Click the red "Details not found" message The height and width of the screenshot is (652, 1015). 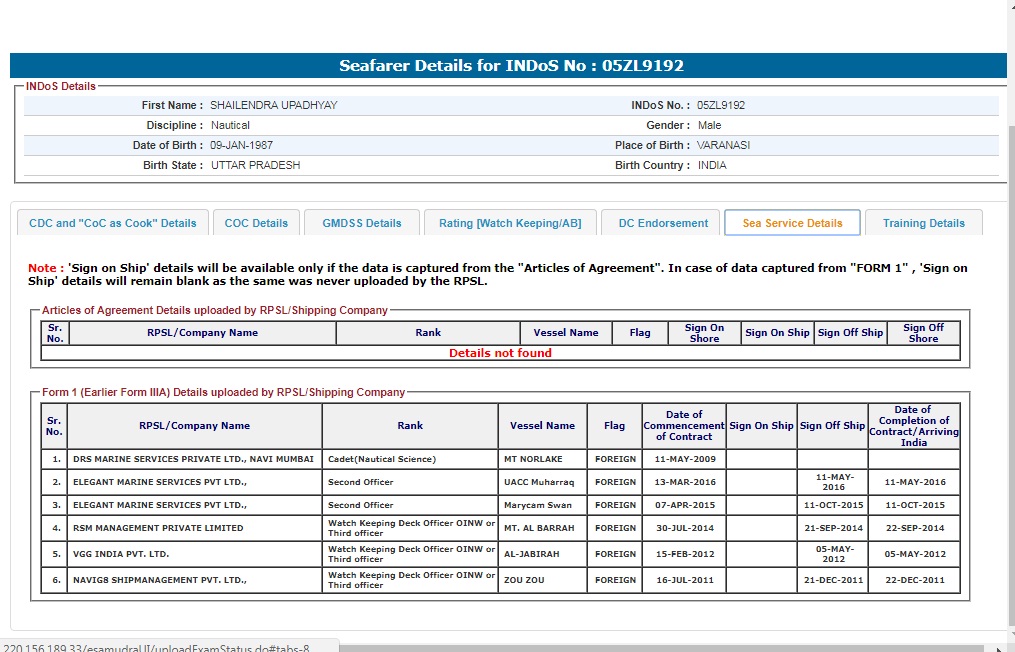[x=500, y=353]
